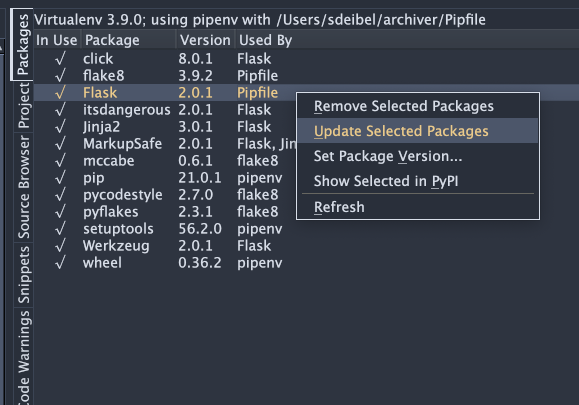Toggle the In Use checkmark for wheel
The image size is (579, 405).
pos(60,262)
